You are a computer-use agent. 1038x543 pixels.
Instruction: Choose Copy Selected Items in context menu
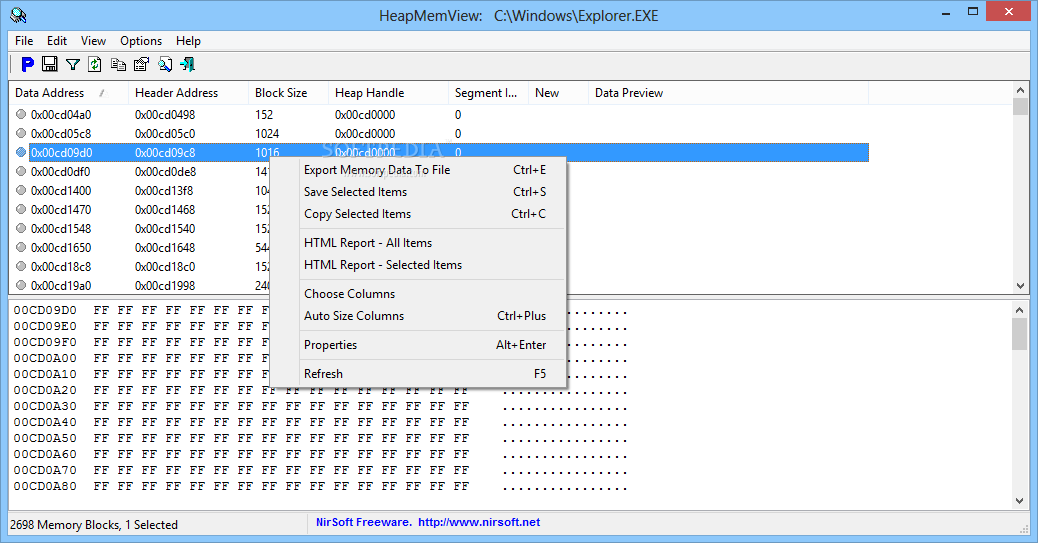point(418,214)
